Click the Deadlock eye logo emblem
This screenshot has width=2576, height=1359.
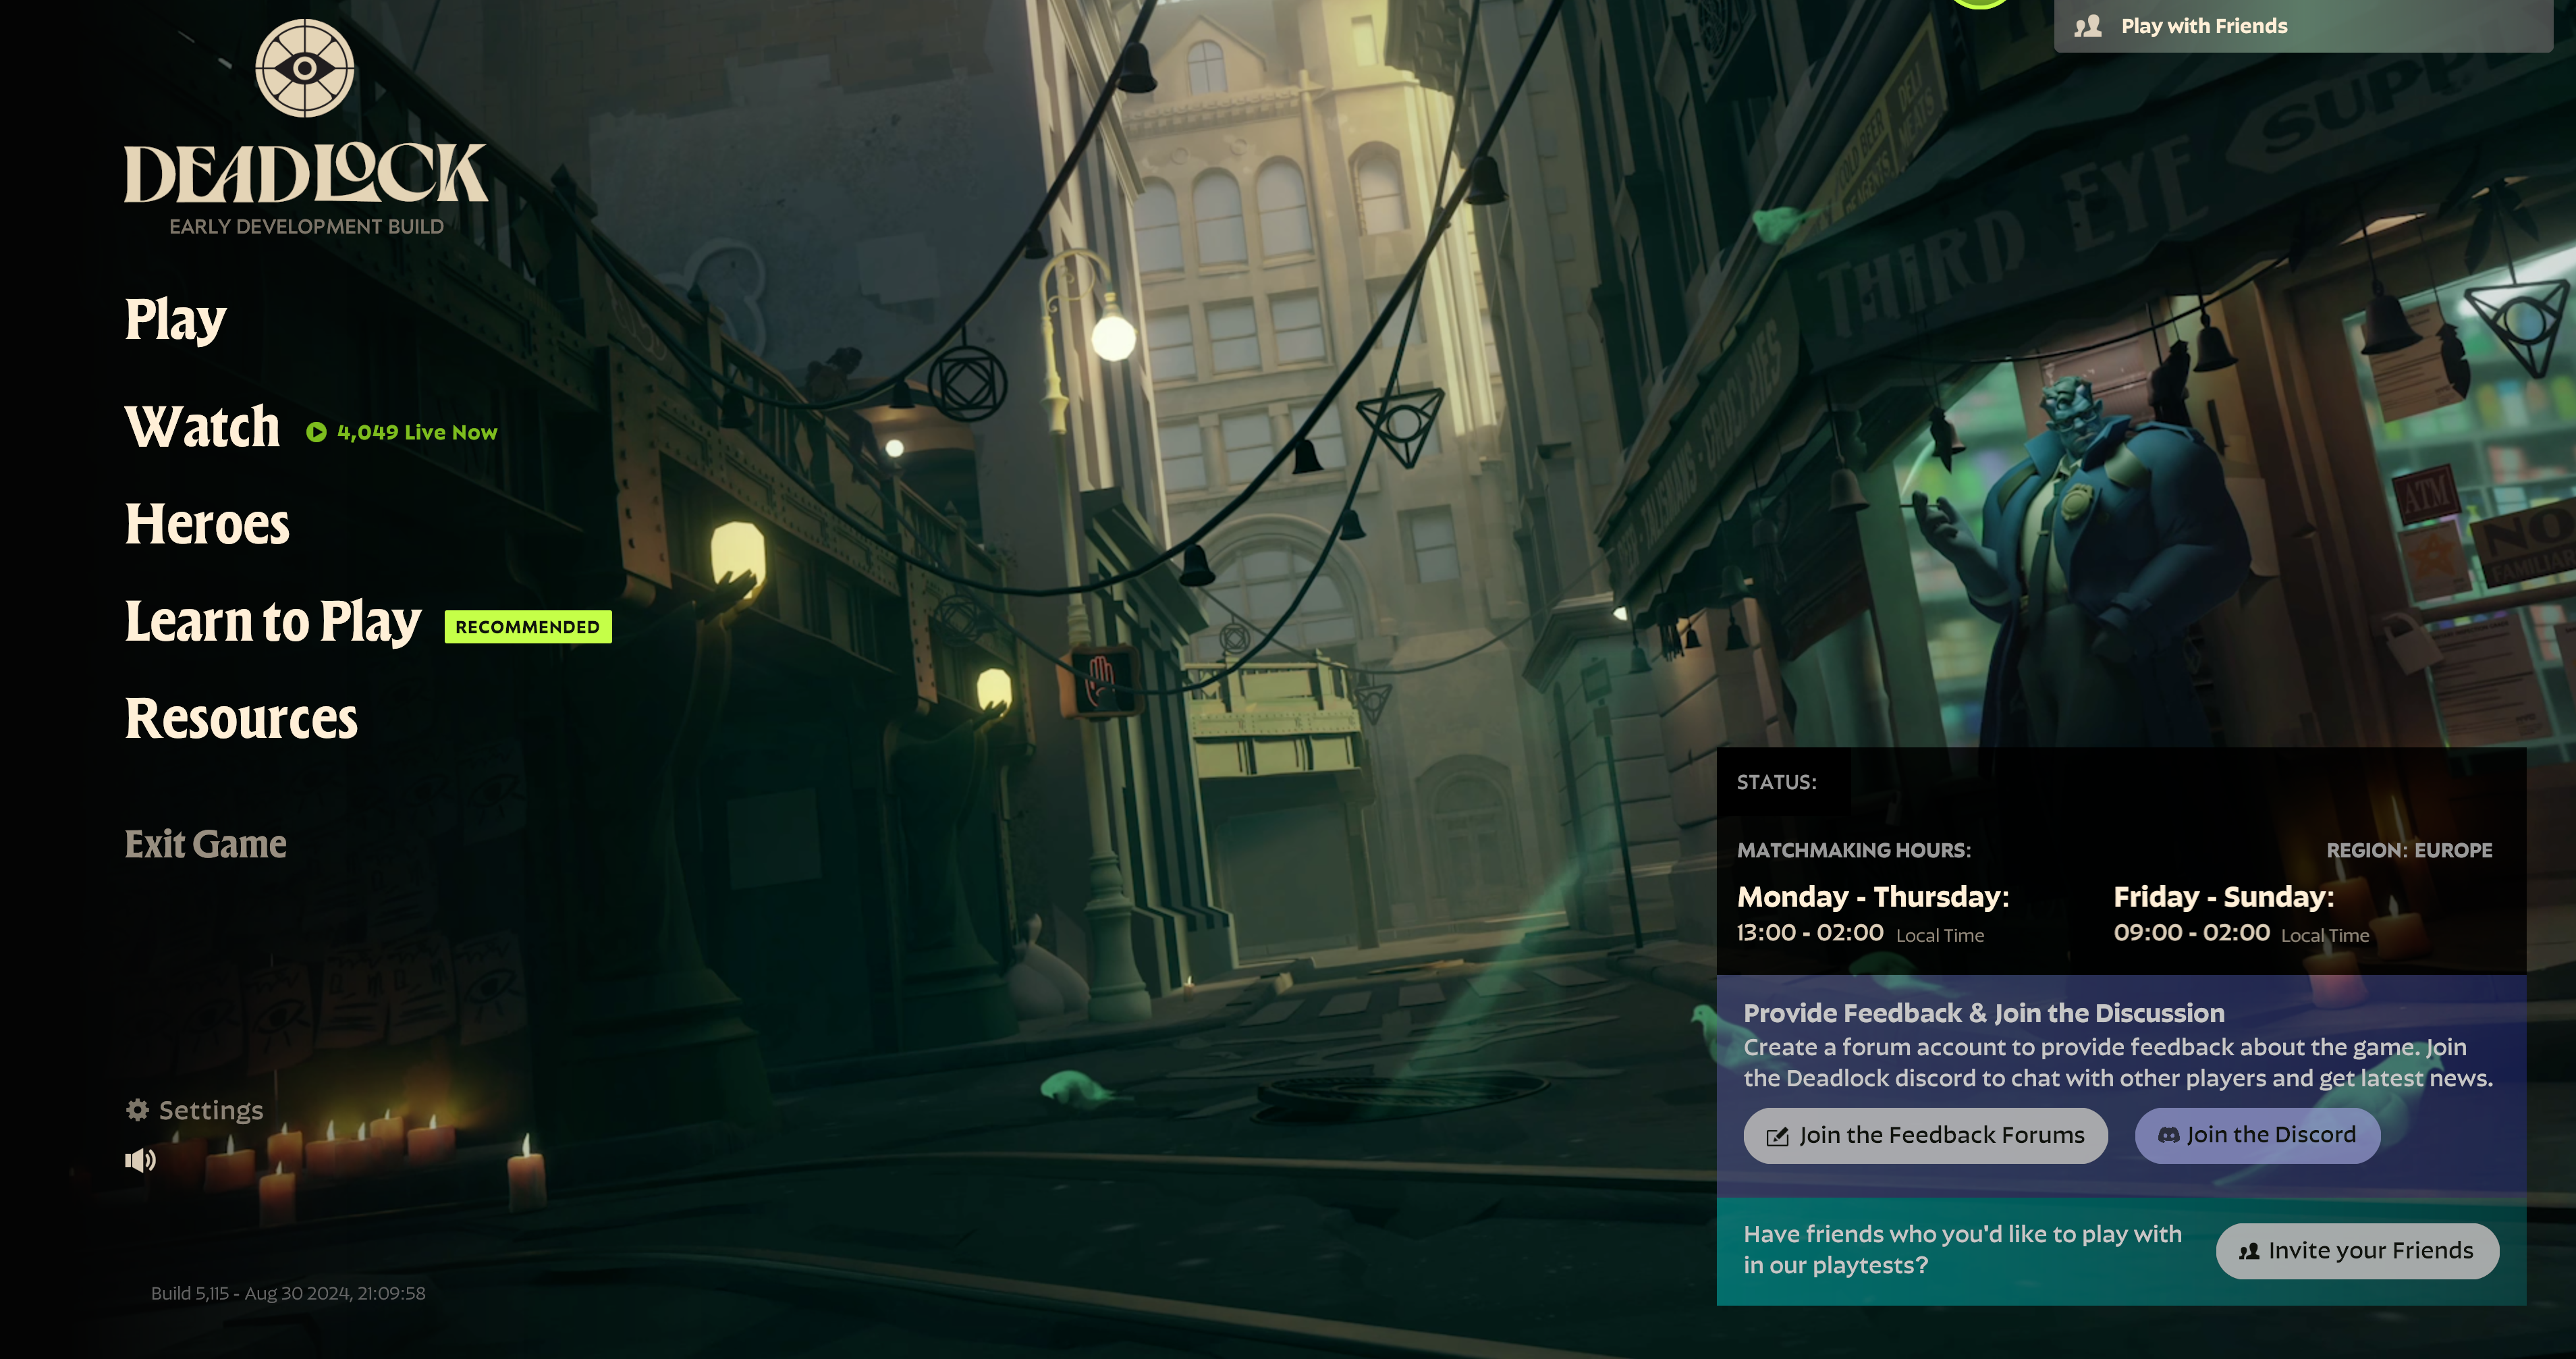[x=305, y=68]
